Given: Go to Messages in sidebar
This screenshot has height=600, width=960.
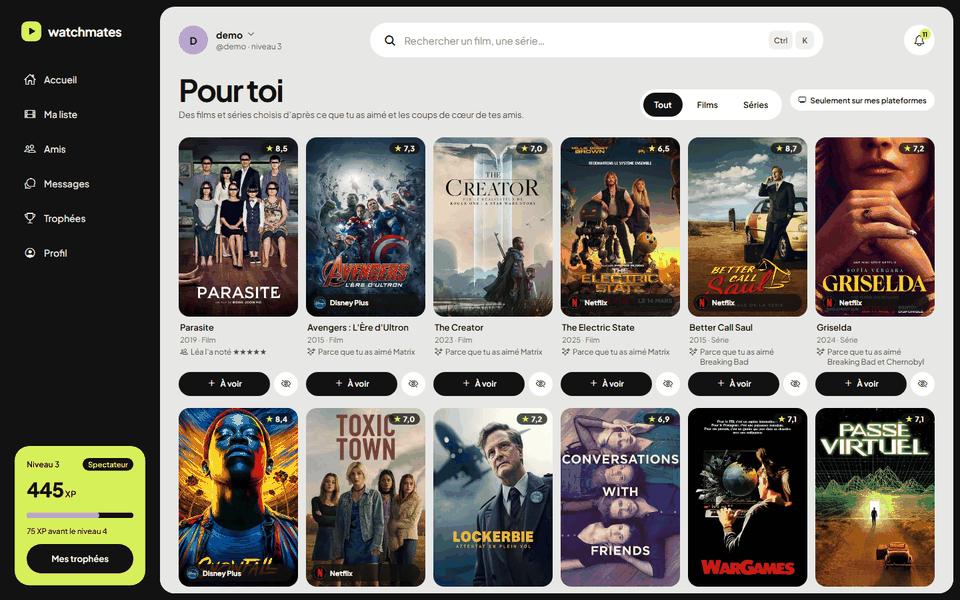Looking at the screenshot, I should (x=66, y=184).
